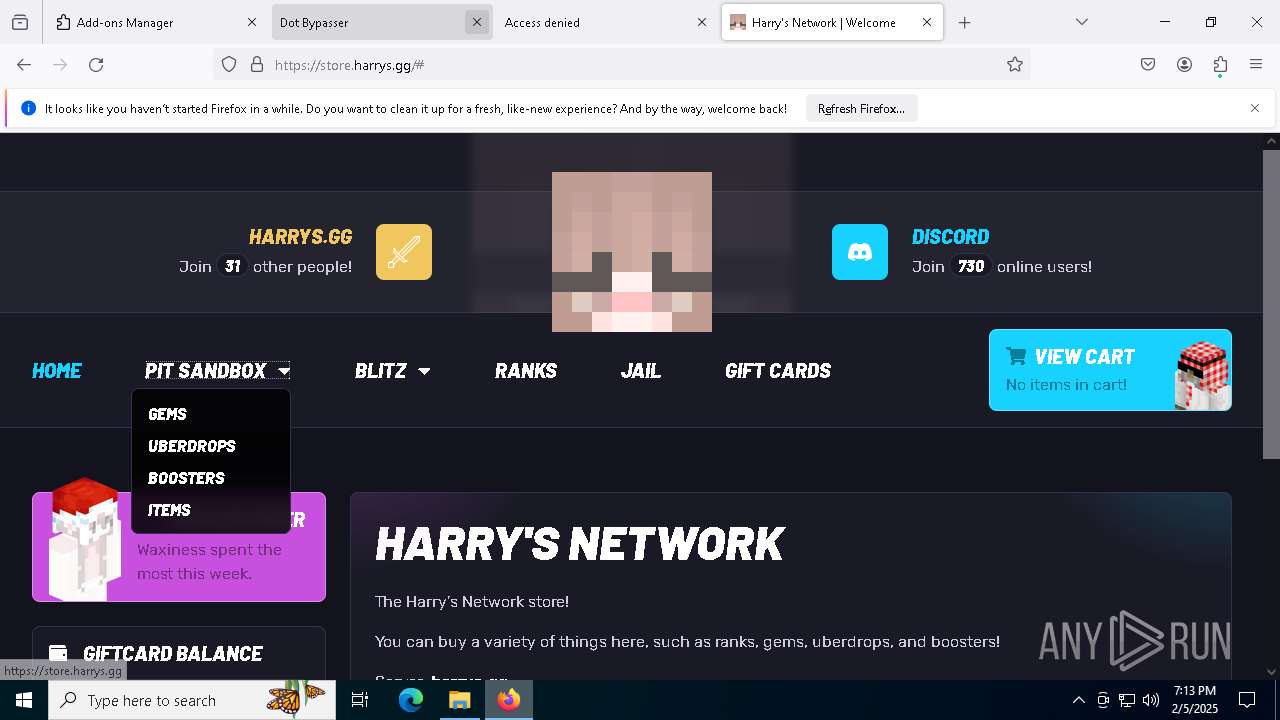Click the Harry's Network heading

[x=580, y=544]
